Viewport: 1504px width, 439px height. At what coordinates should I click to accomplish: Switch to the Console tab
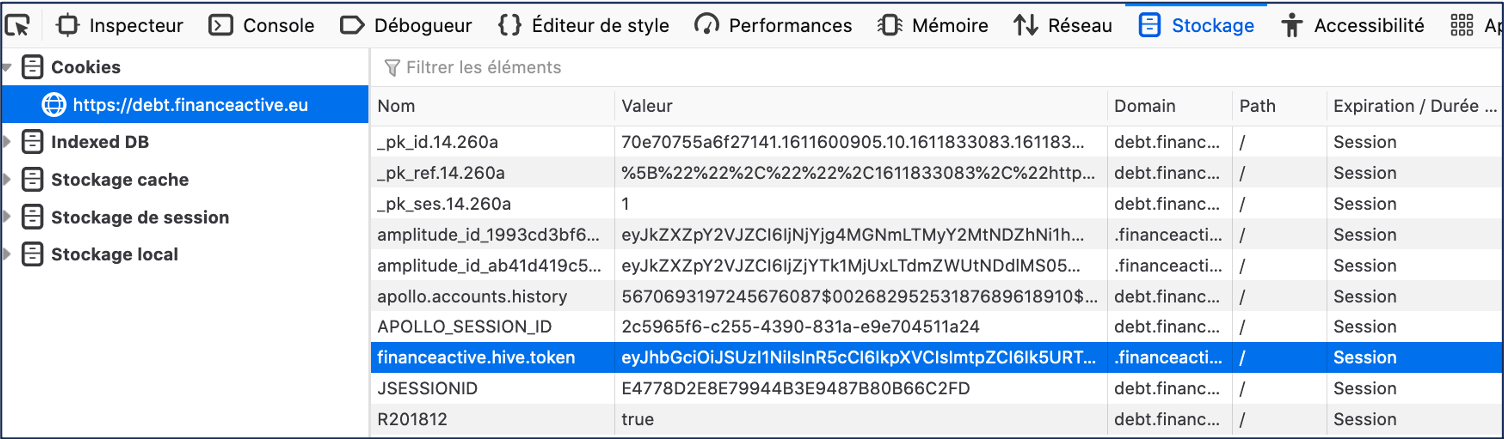[261, 25]
